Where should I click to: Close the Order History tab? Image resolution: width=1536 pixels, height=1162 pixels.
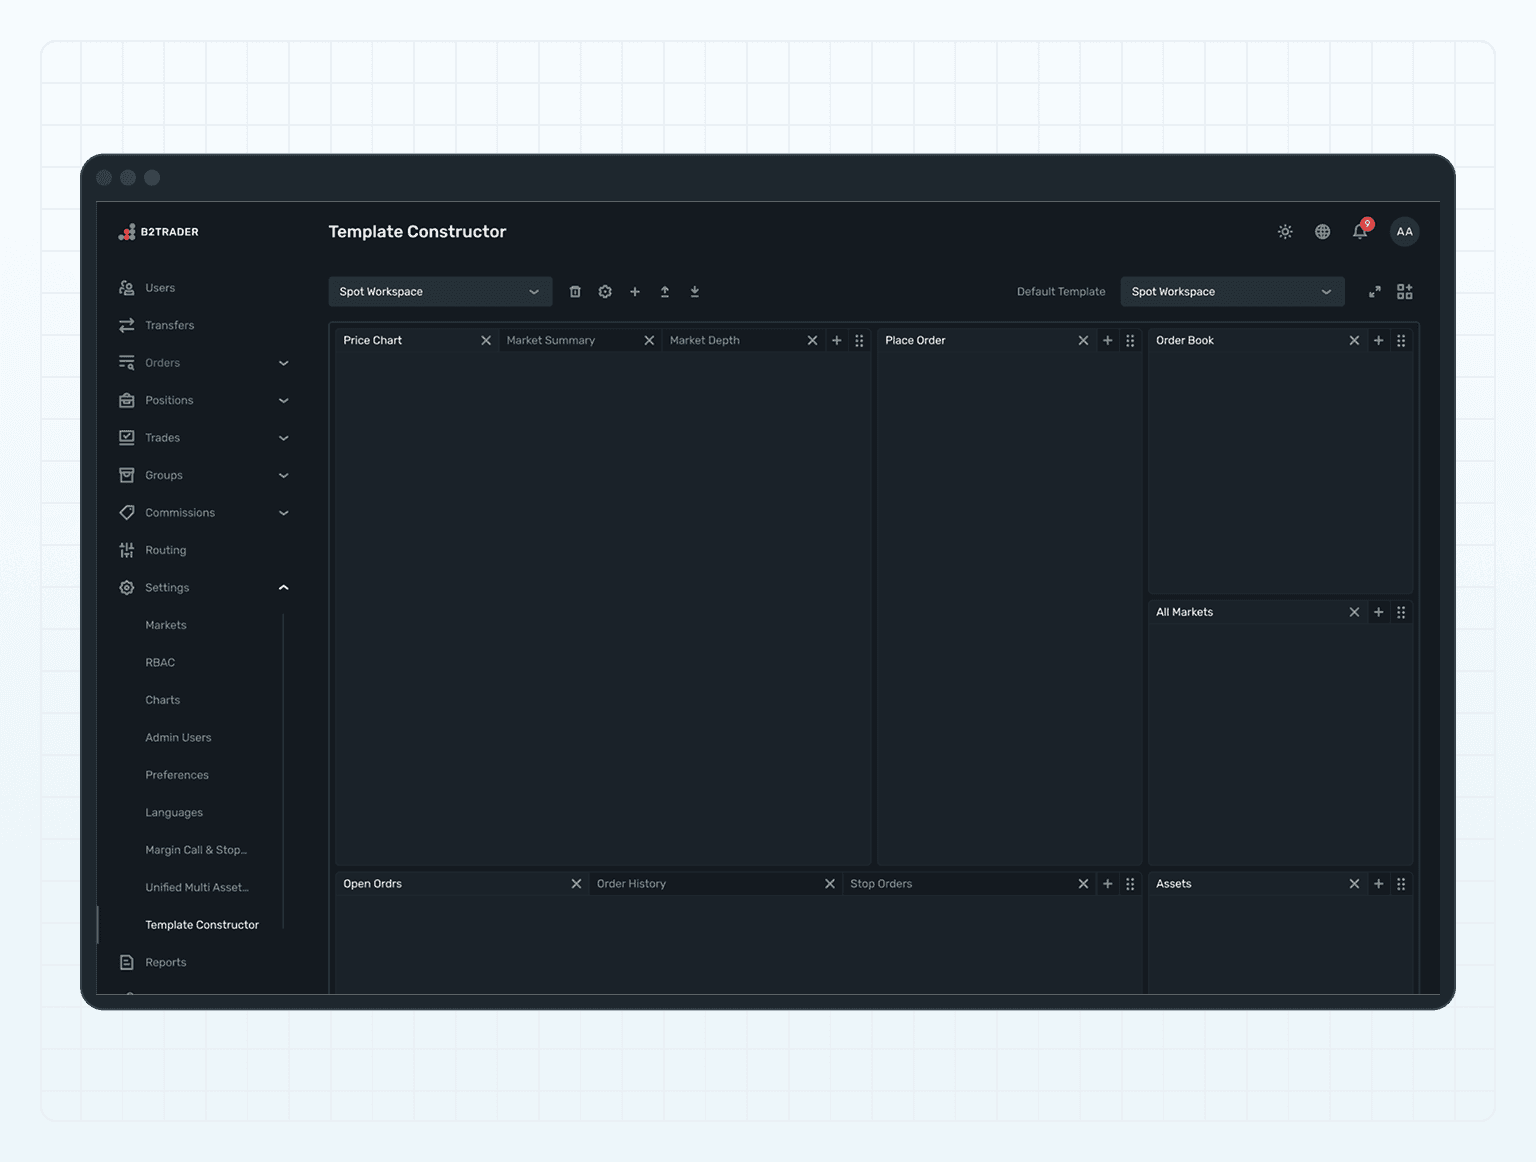click(x=830, y=884)
